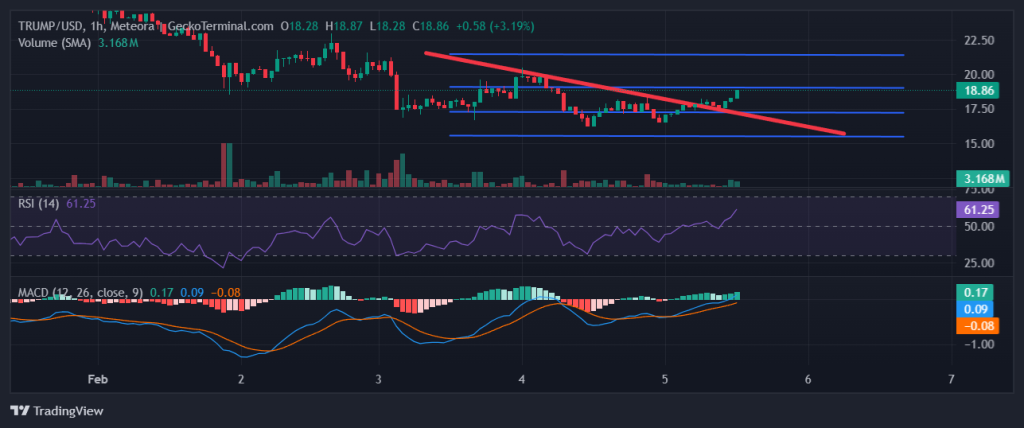Click date 4 on the time axis
This screenshot has height=428, width=1024.
pos(523,380)
